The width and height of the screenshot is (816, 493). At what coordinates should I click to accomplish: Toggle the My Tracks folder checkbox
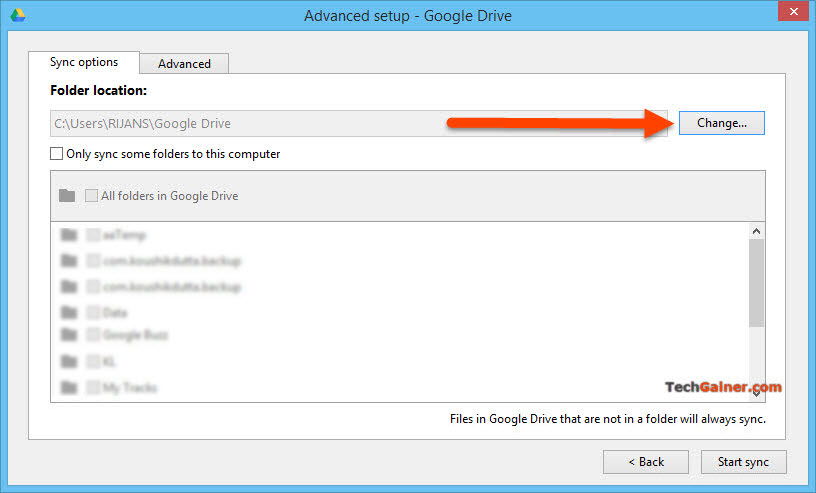[x=93, y=387]
